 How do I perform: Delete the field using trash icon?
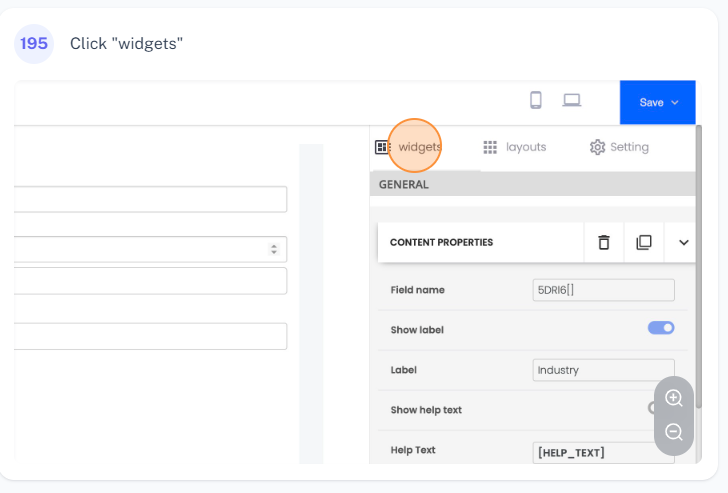click(603, 242)
